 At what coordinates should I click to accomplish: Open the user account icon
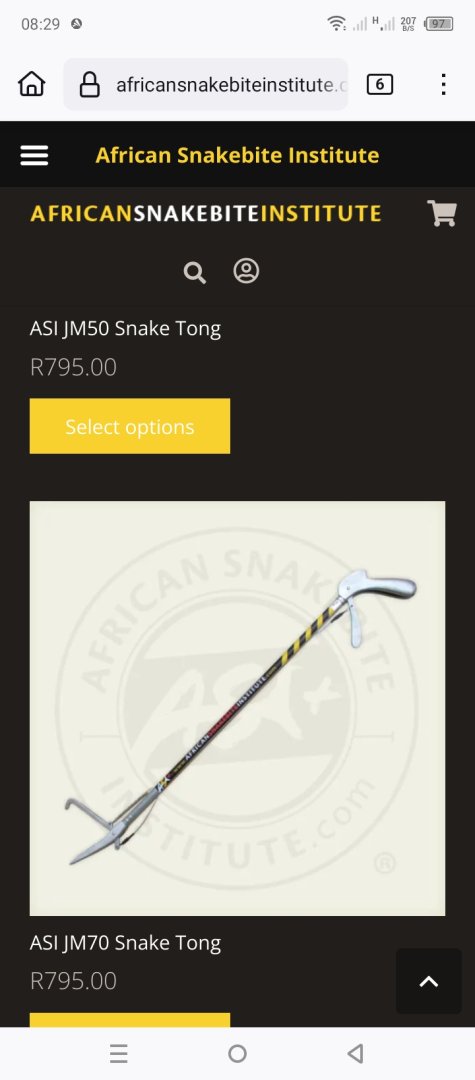246,271
